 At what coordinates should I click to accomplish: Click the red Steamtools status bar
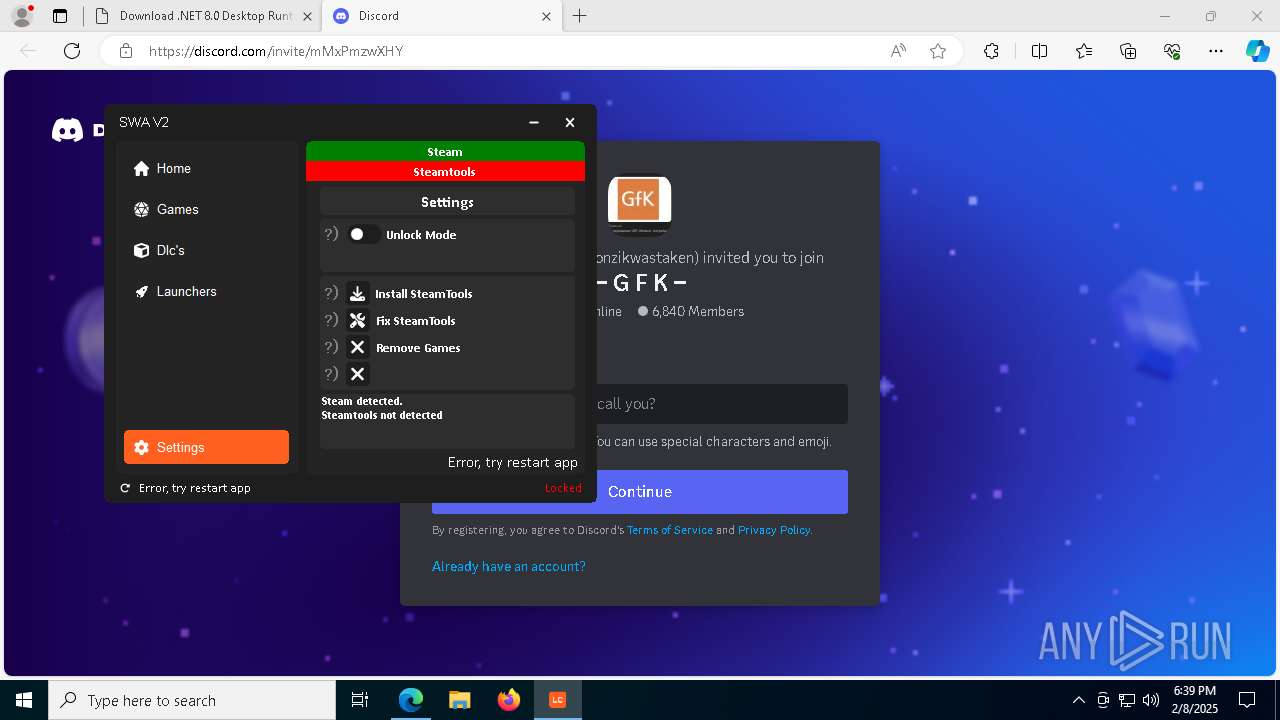tap(445, 171)
